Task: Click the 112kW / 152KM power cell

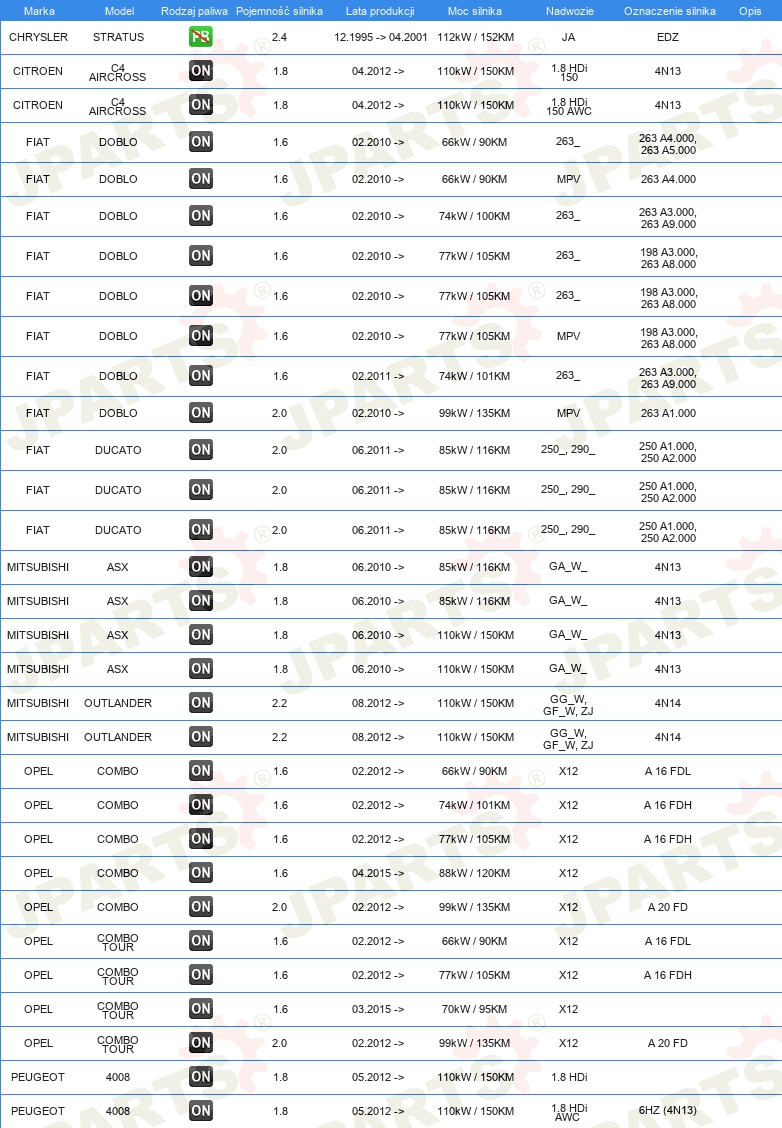Action: (476, 37)
